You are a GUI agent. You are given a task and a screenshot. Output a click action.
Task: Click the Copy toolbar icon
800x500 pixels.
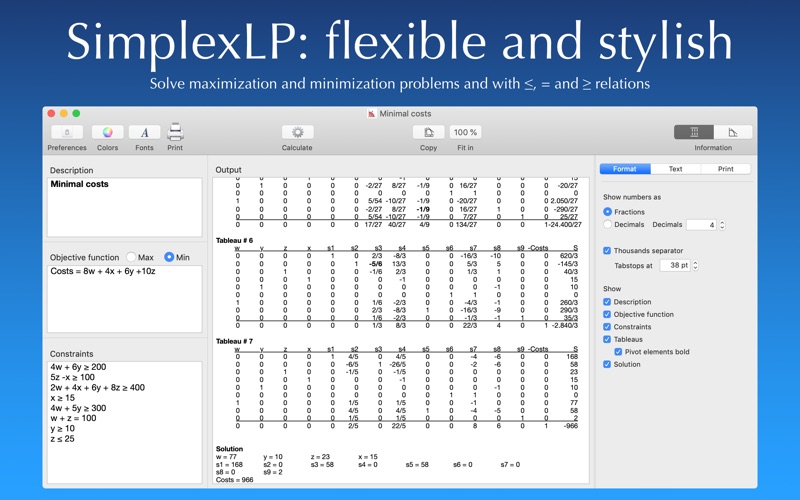429,133
